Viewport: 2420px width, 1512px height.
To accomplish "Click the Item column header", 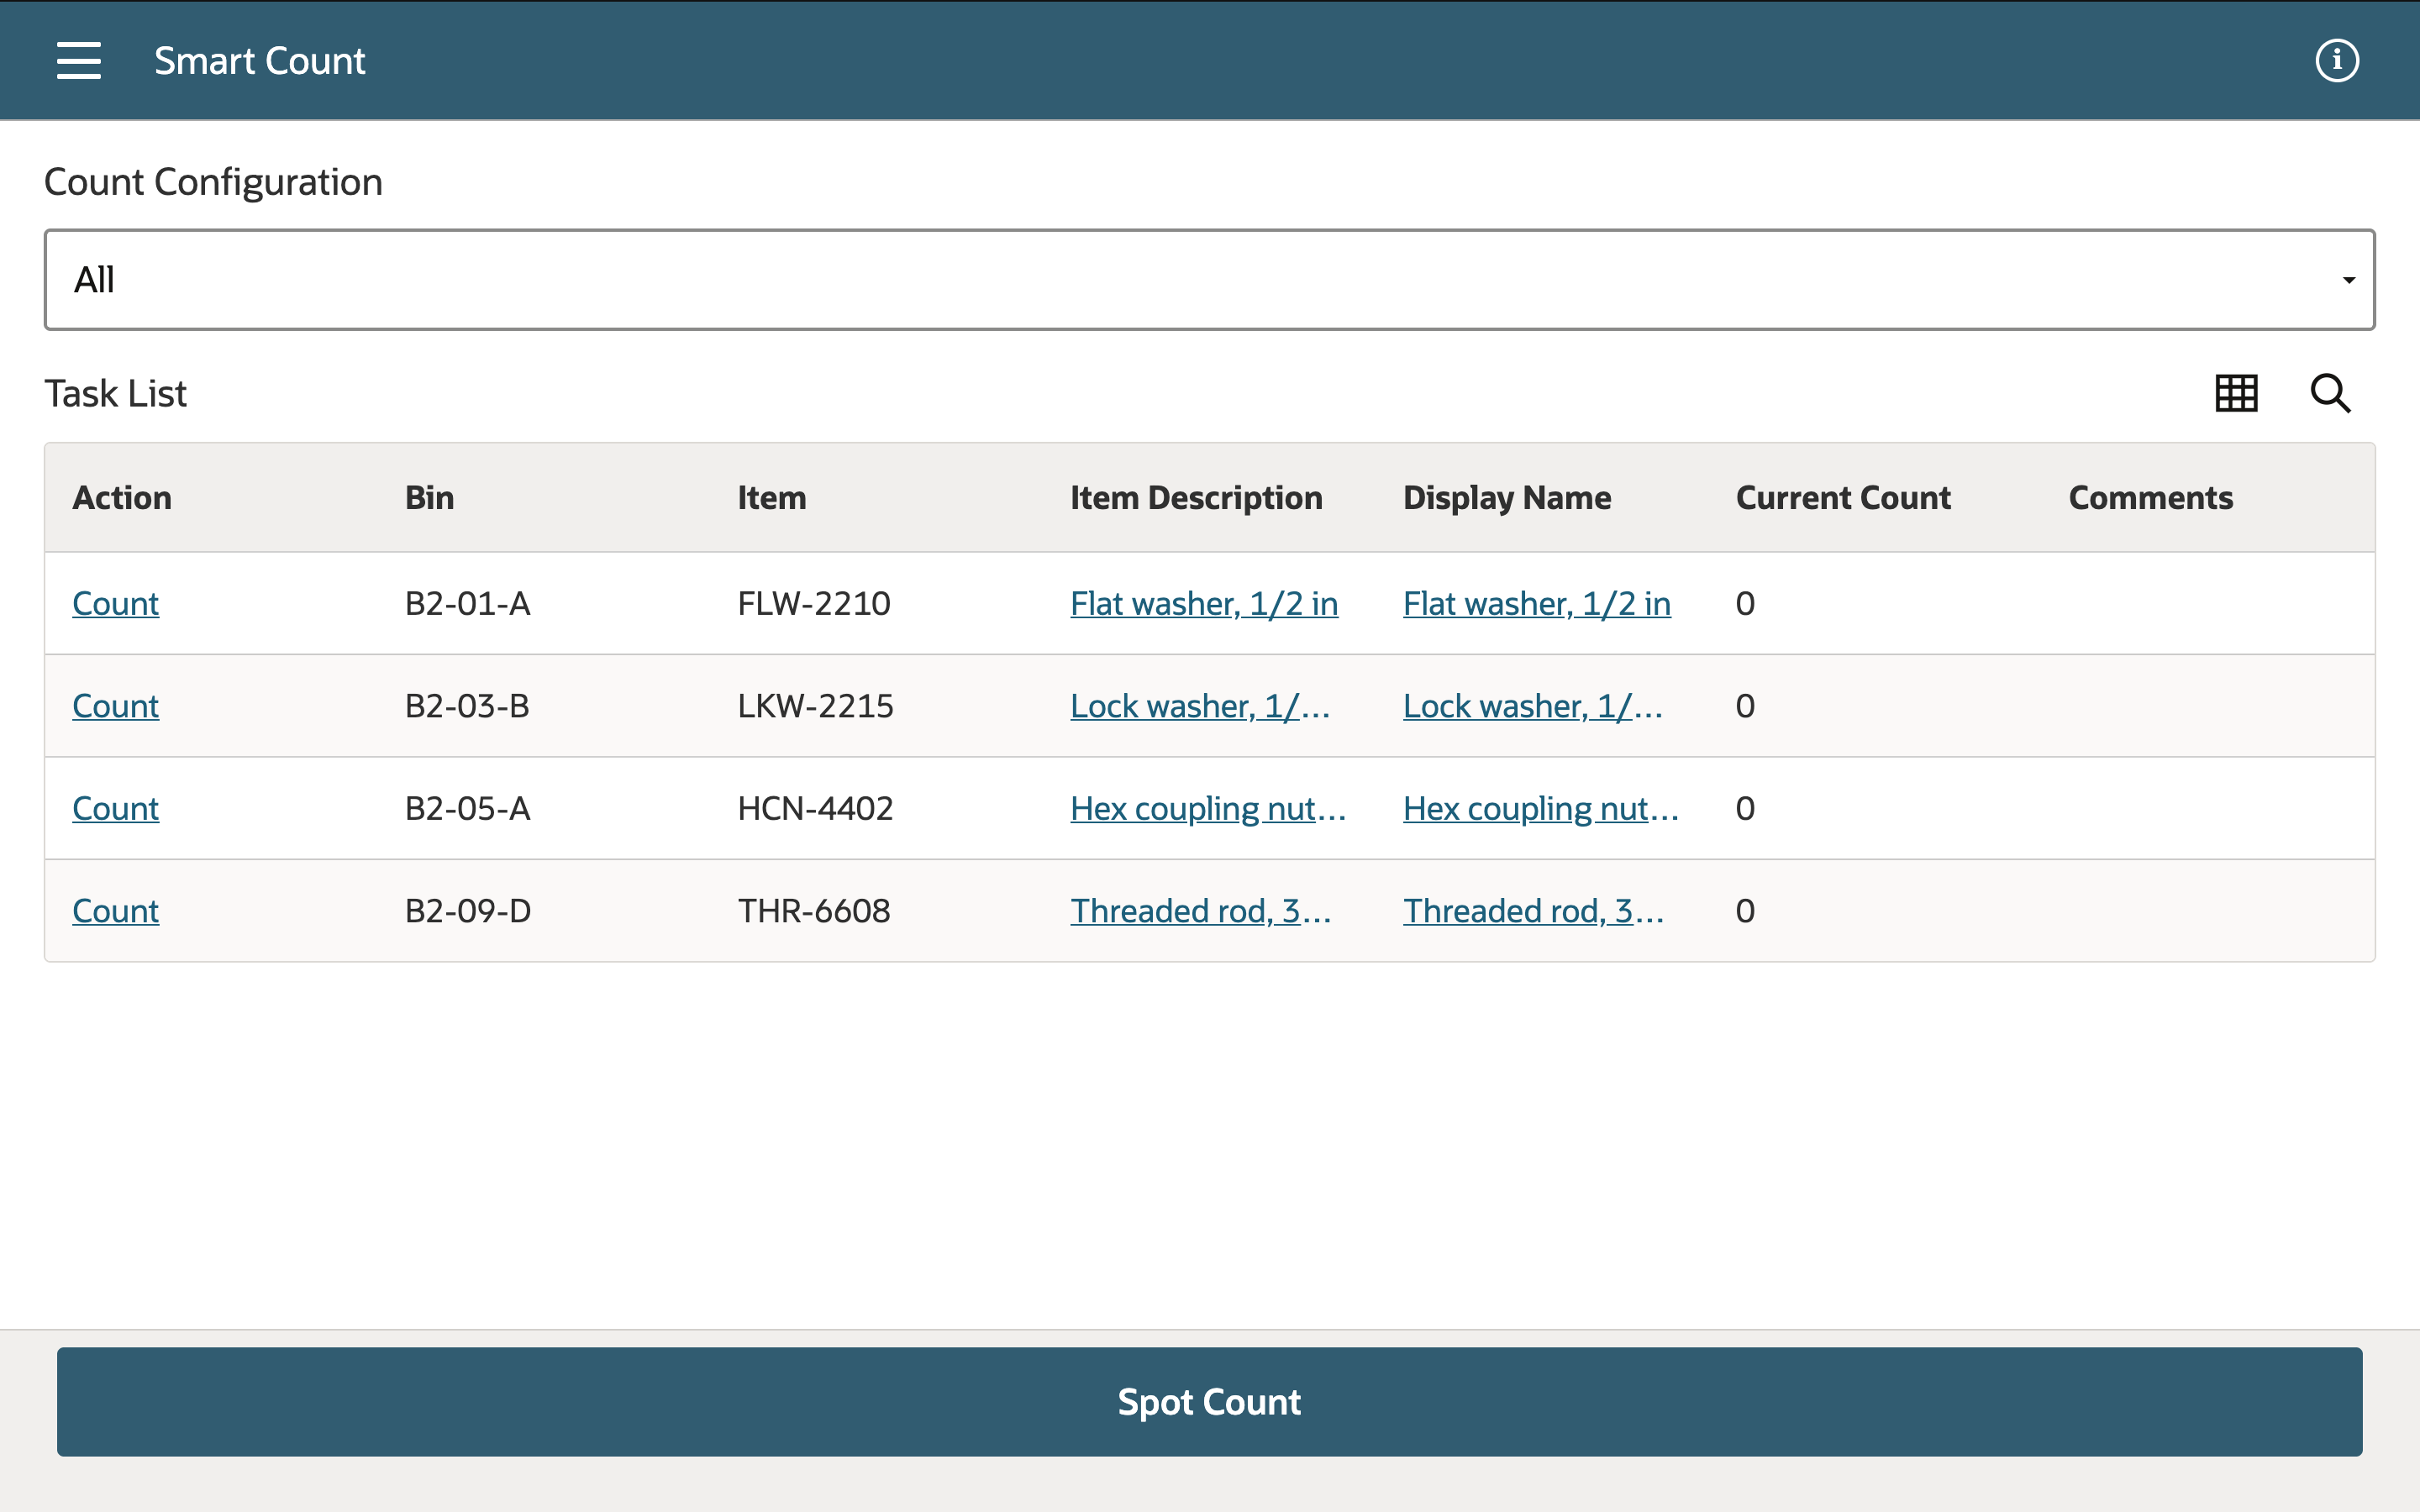I will tap(772, 497).
